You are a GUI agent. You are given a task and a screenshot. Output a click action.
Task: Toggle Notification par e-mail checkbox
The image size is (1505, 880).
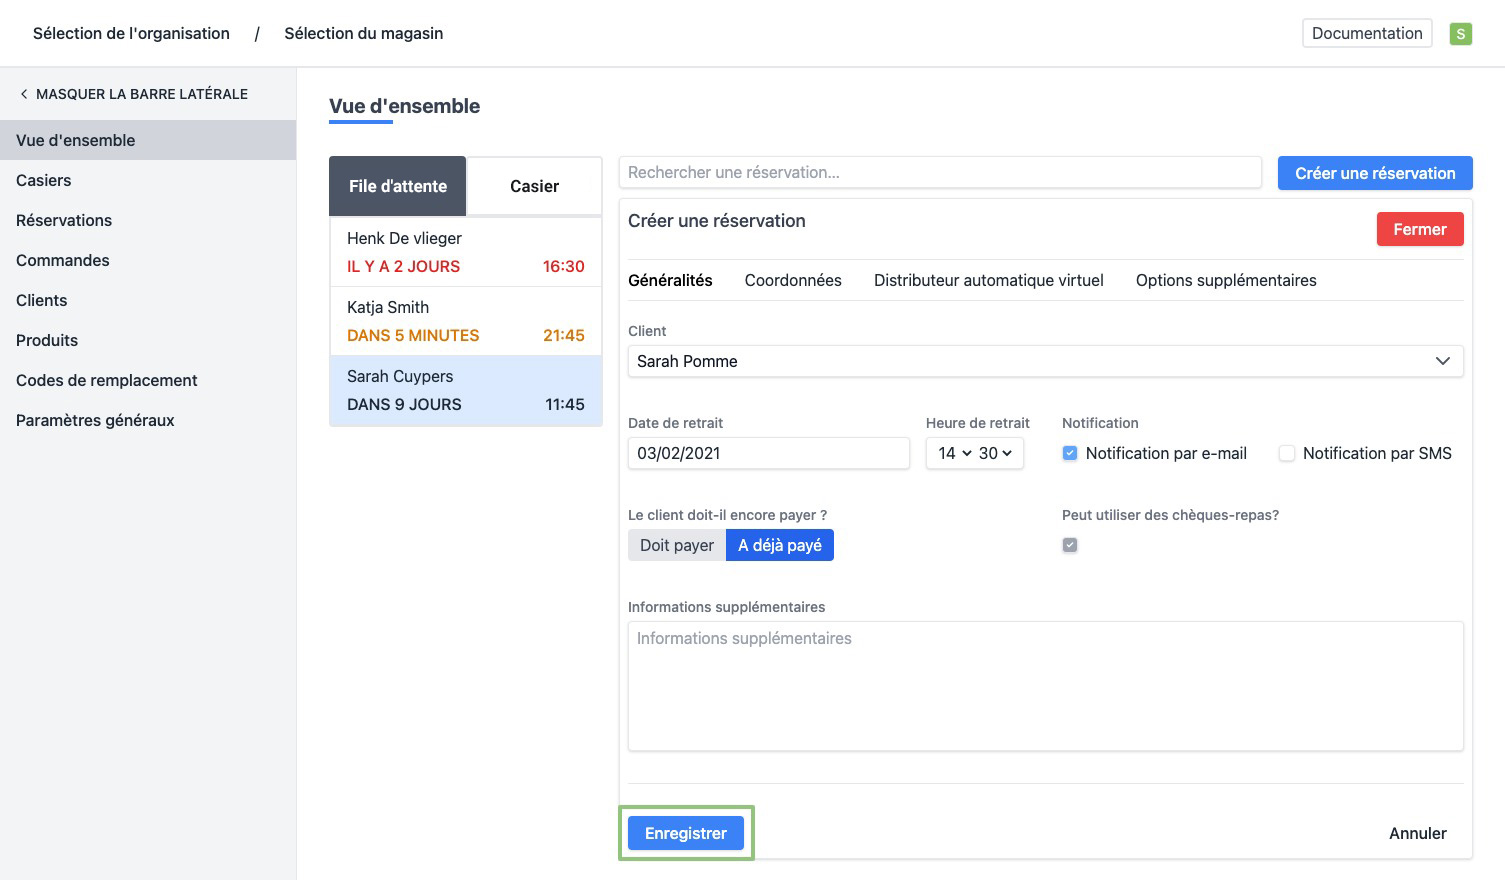pyautogui.click(x=1070, y=453)
